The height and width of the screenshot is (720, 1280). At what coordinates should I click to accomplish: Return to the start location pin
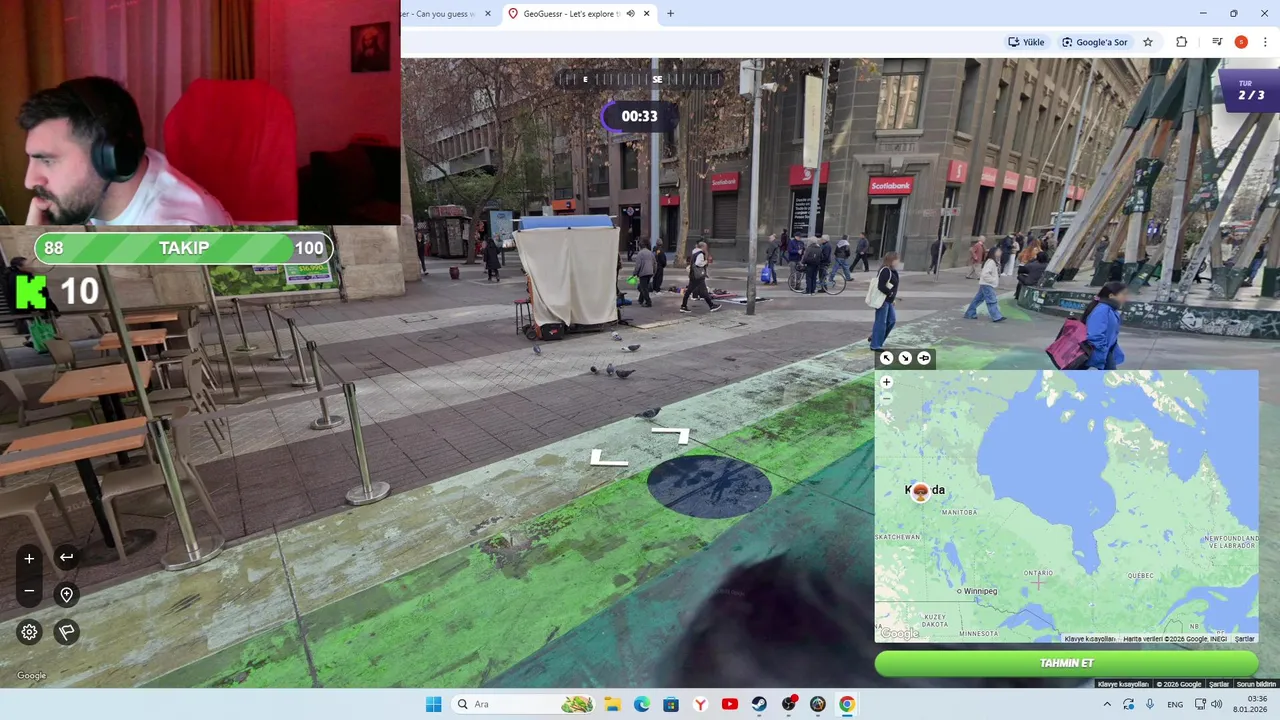(x=66, y=595)
